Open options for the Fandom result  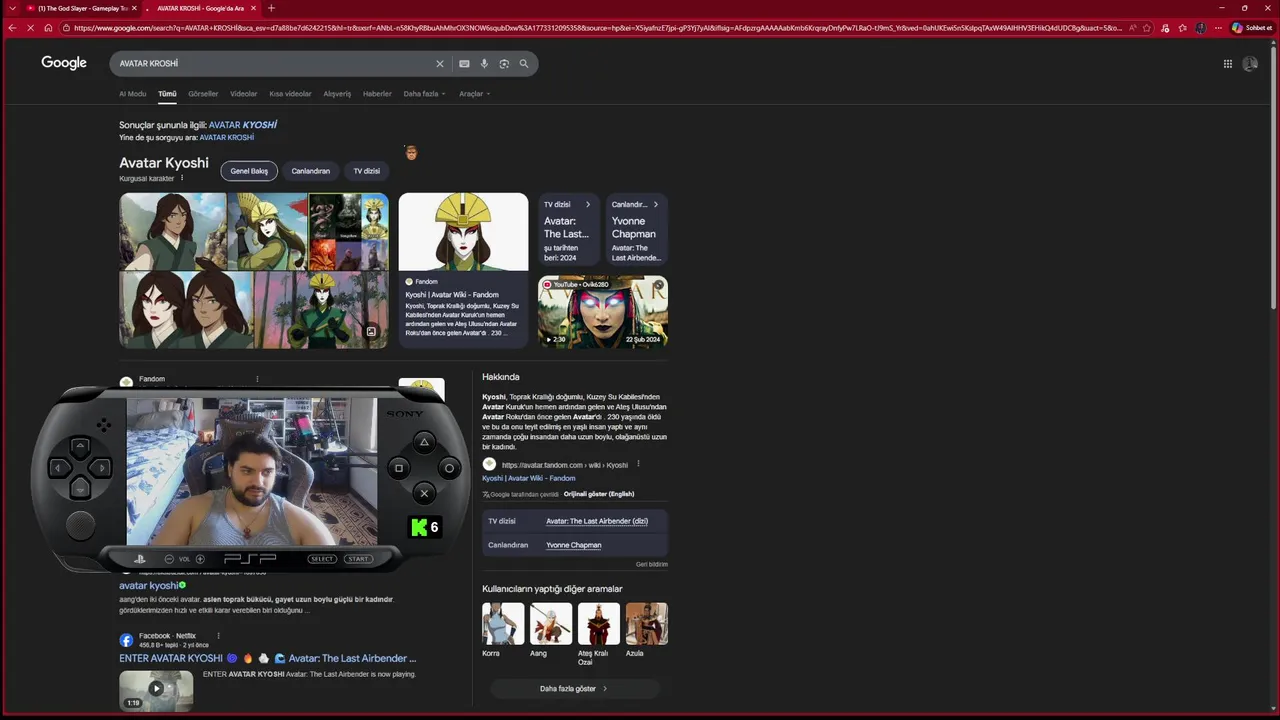(257, 379)
